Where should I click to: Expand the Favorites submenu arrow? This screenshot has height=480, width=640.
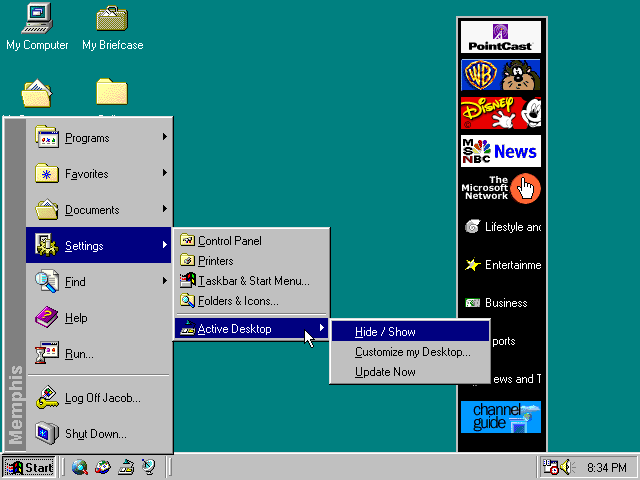point(164,173)
